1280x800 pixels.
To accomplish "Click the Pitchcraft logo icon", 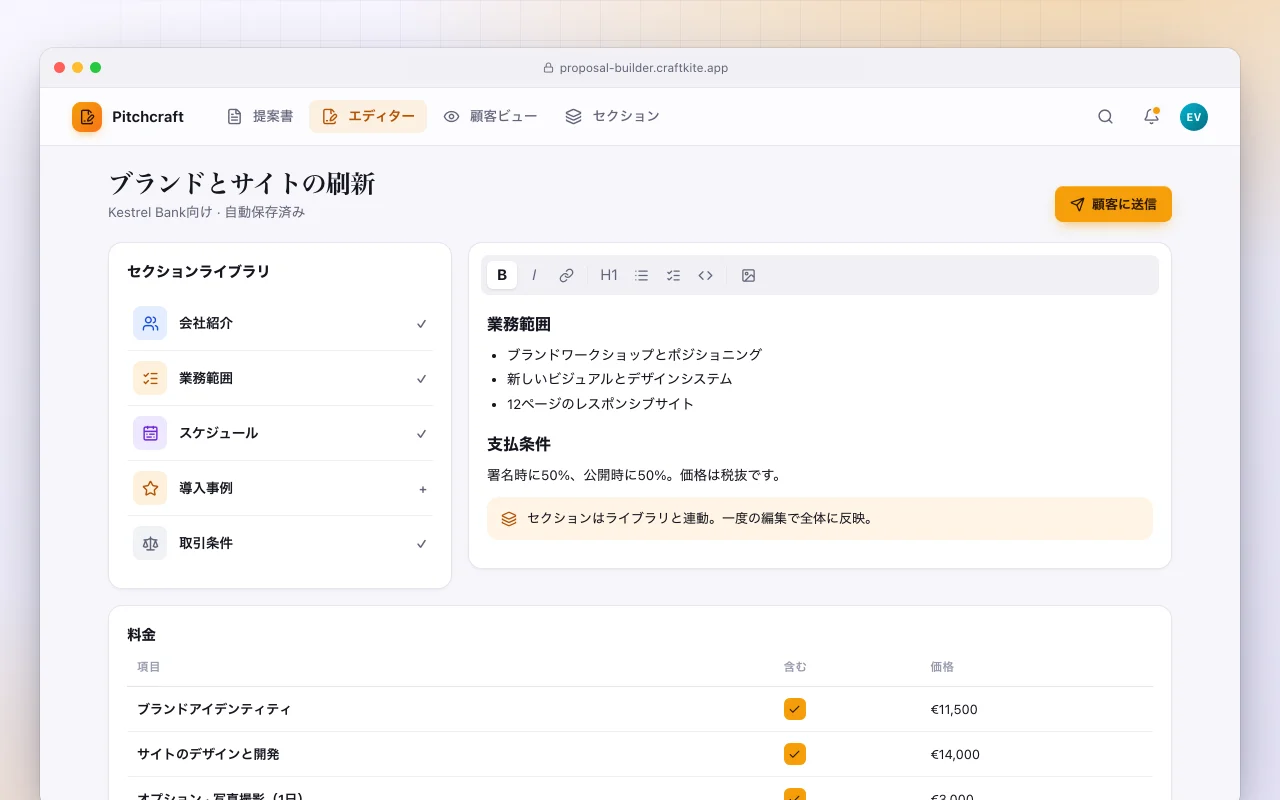I will (87, 117).
